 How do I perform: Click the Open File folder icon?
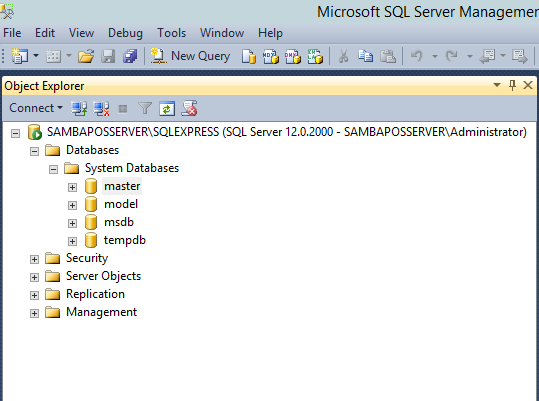pos(86,56)
